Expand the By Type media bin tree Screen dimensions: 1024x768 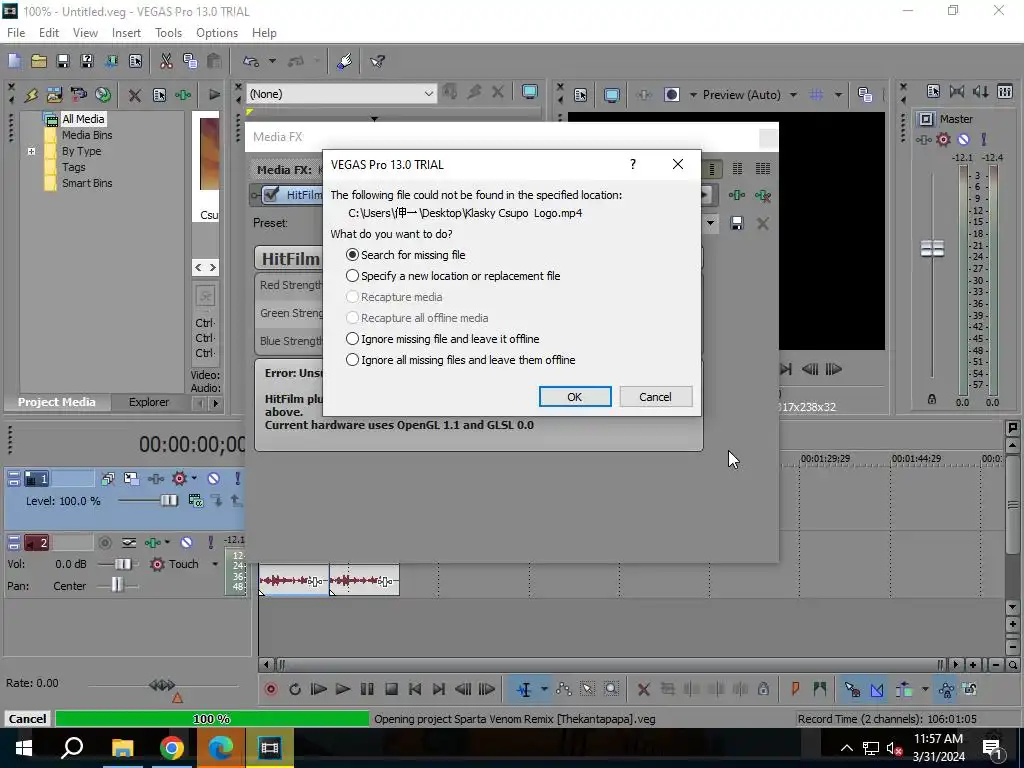[31, 152]
